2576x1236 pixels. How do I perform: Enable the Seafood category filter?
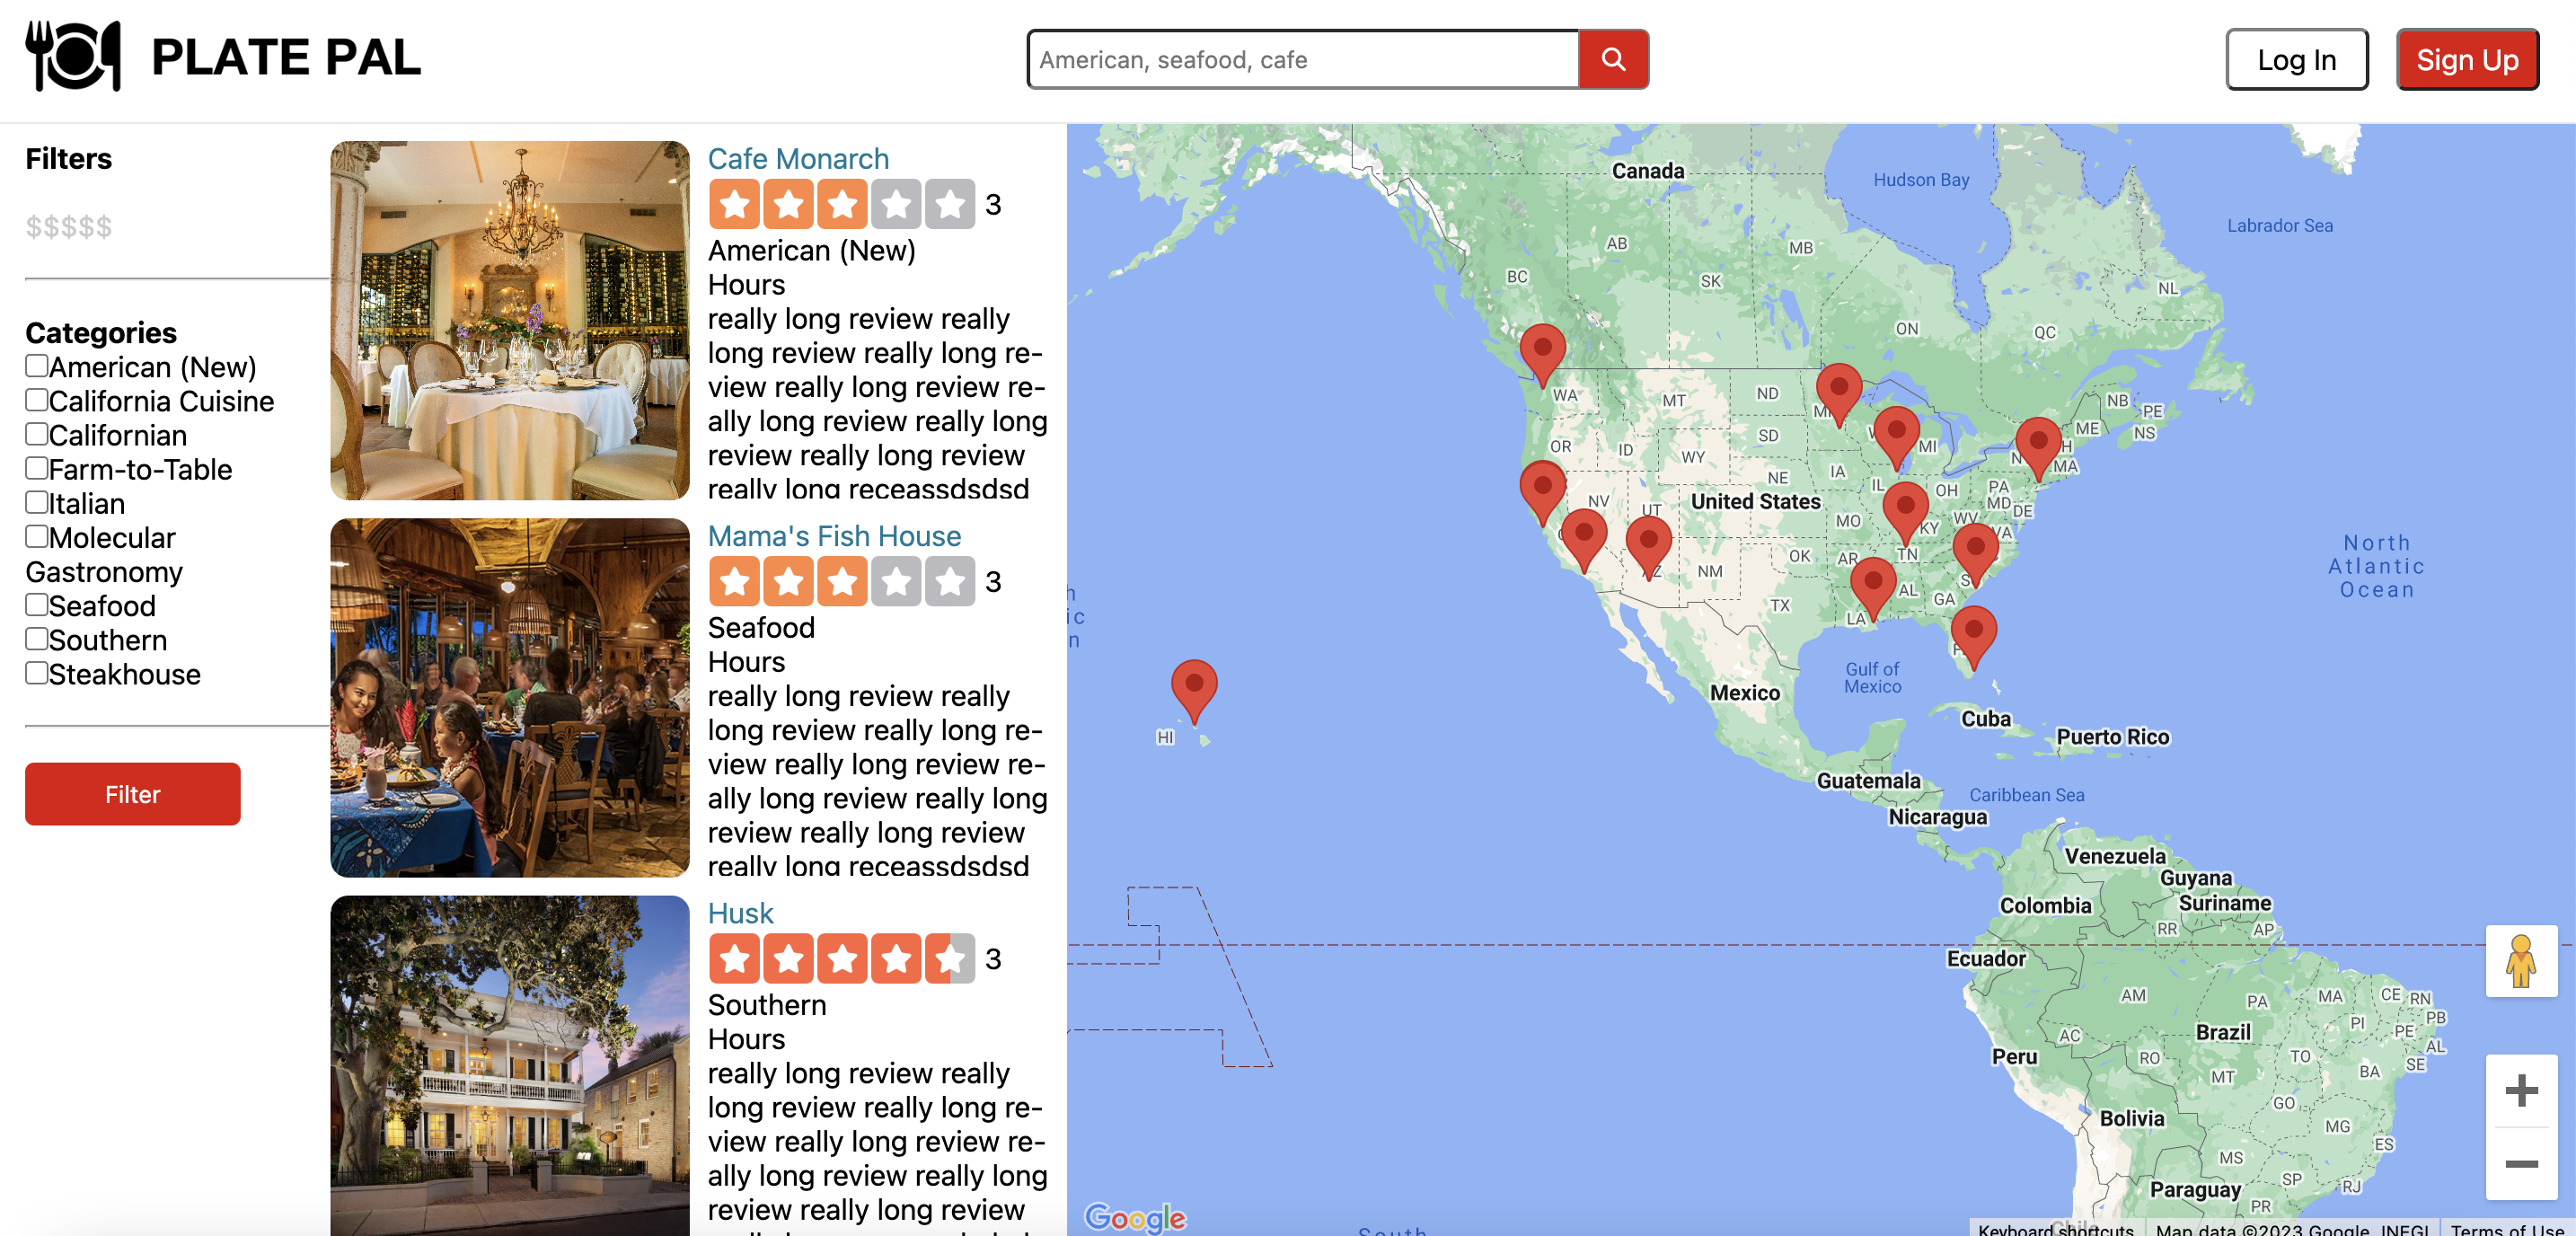point(37,605)
